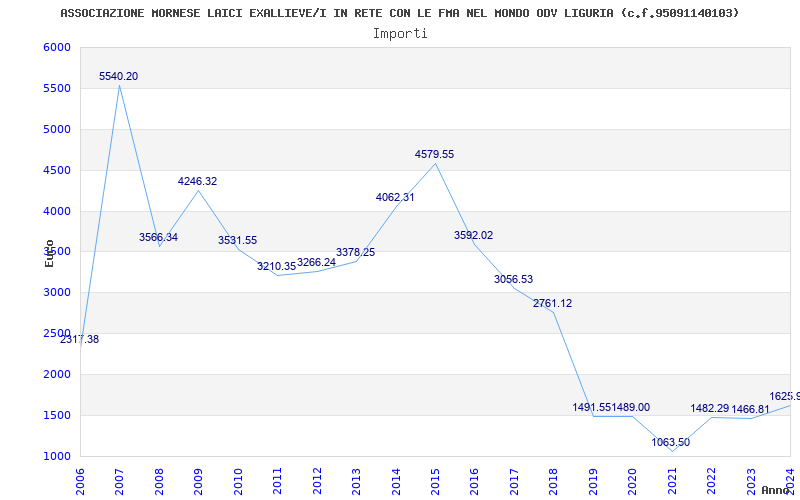Click the Importi chart subtitle
The image size is (800, 500).
click(400, 34)
